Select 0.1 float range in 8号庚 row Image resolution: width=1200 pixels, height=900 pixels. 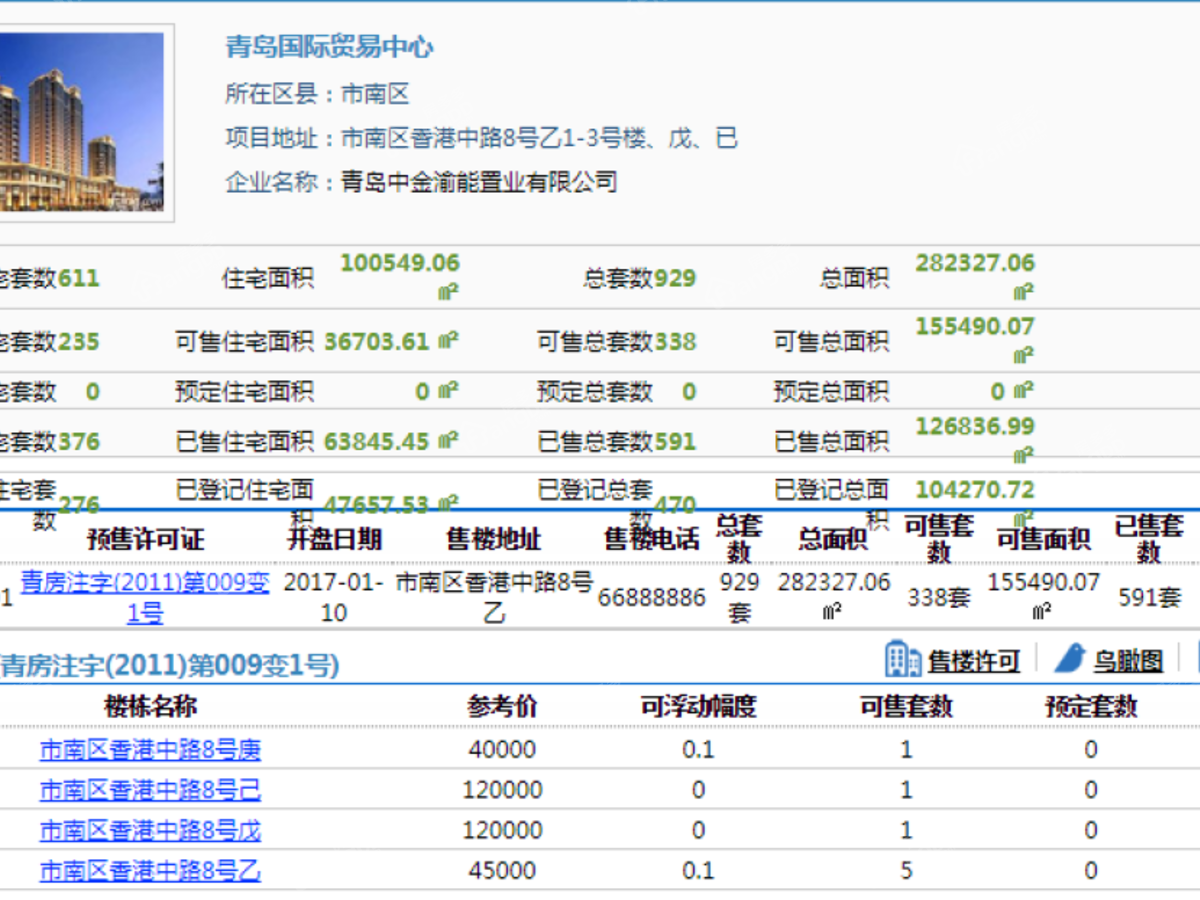[x=698, y=750]
